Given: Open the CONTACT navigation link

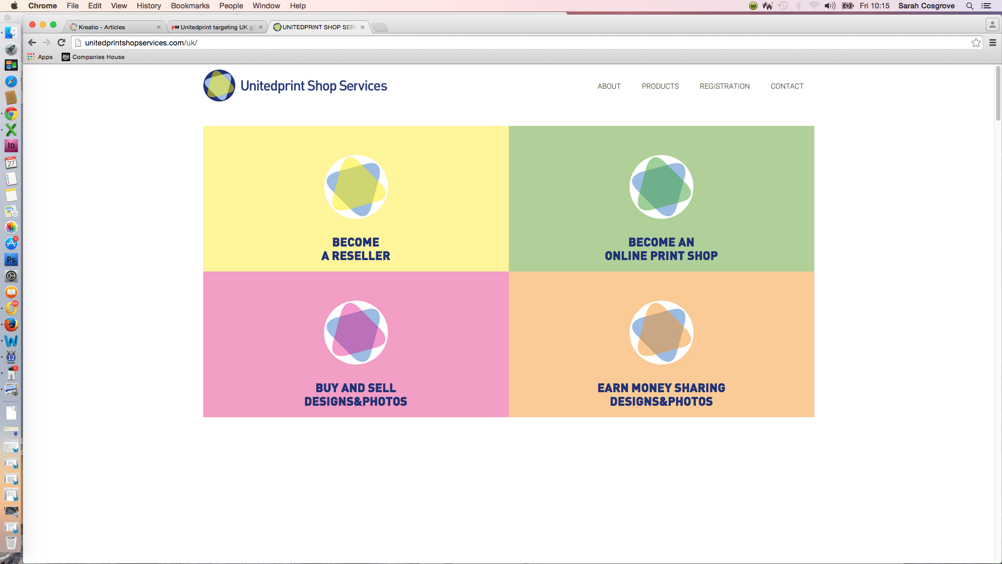Looking at the screenshot, I should [787, 86].
